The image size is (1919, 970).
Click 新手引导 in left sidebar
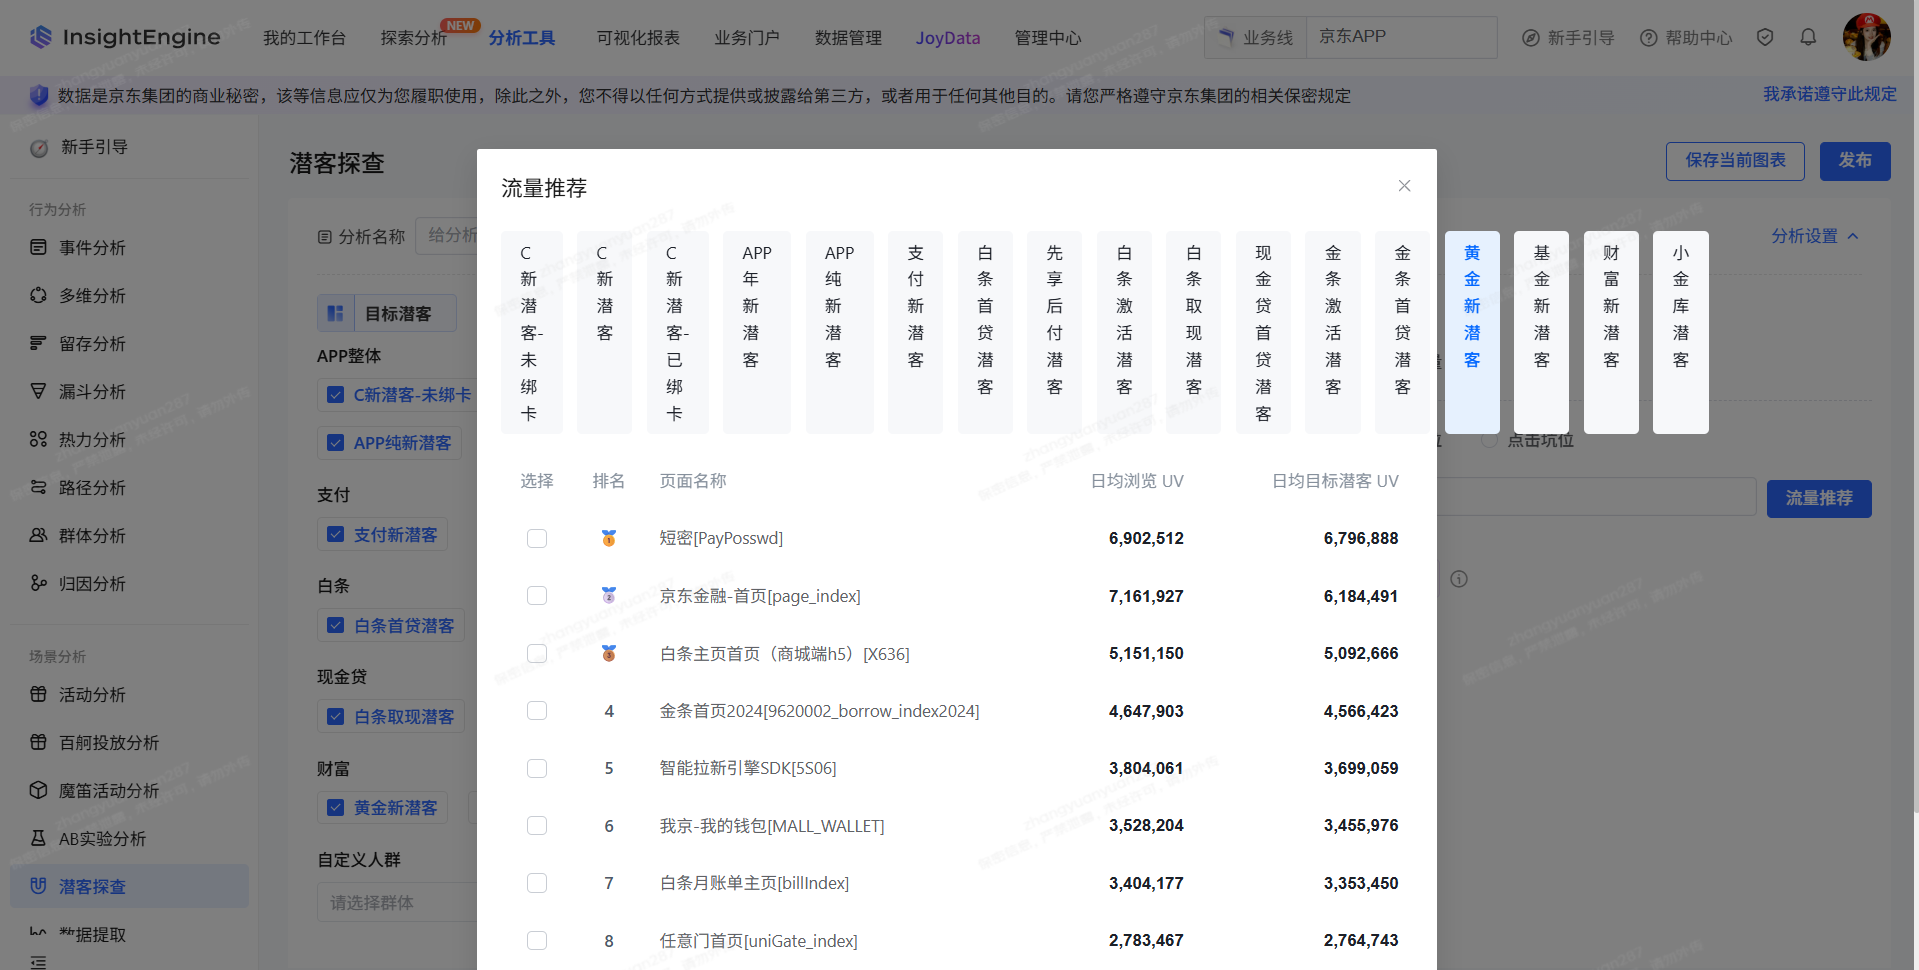[94, 147]
